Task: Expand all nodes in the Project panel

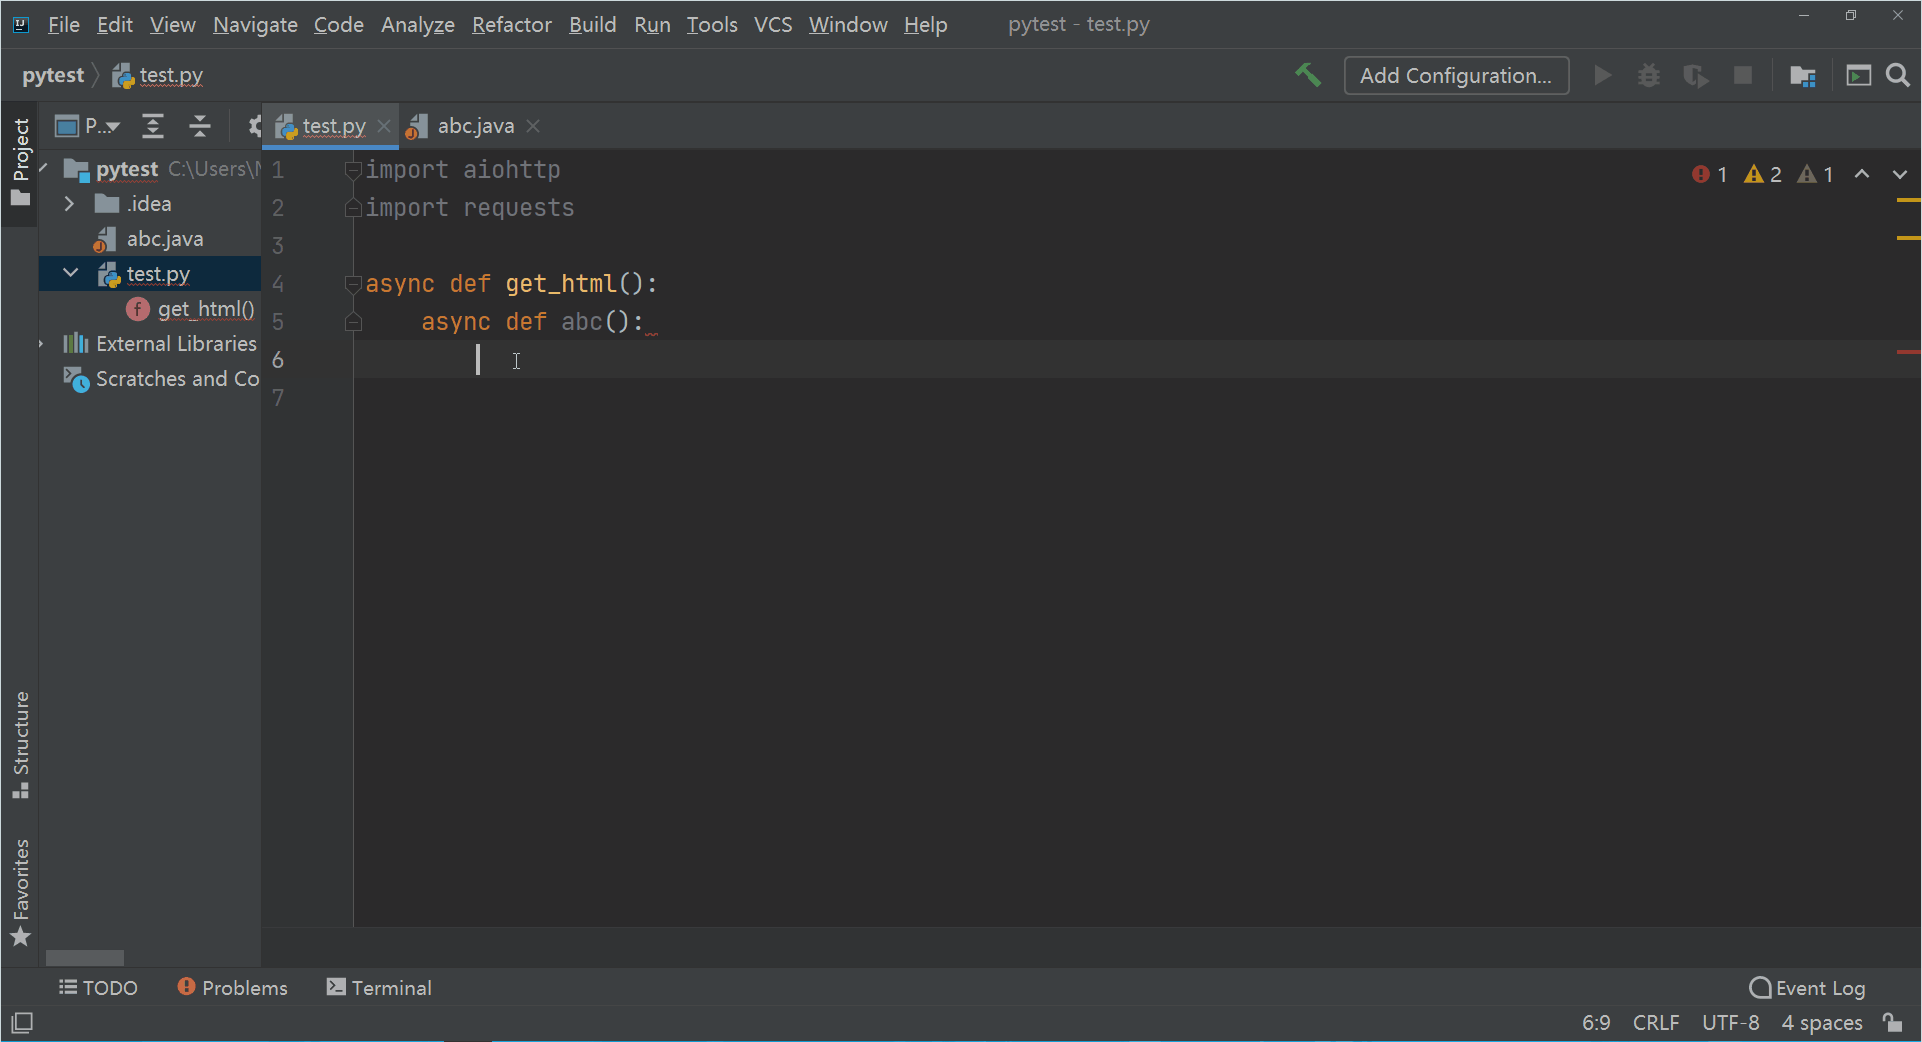Action: (153, 126)
